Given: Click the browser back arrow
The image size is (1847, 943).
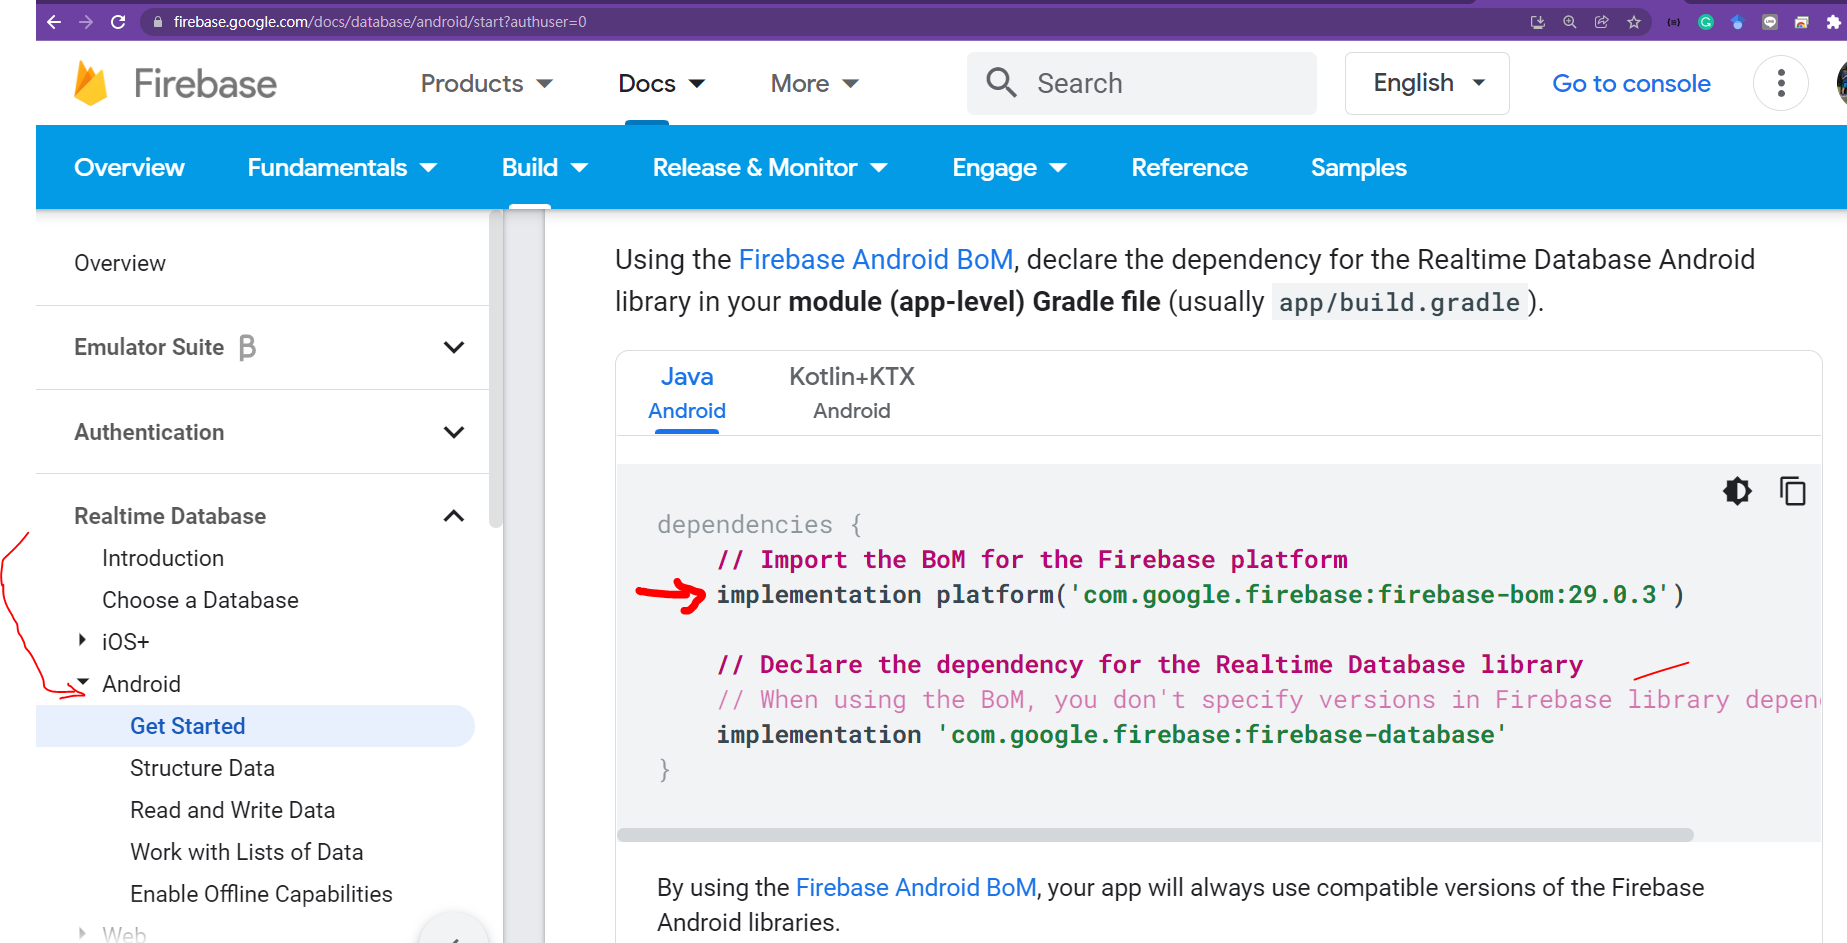Looking at the screenshot, I should [54, 22].
